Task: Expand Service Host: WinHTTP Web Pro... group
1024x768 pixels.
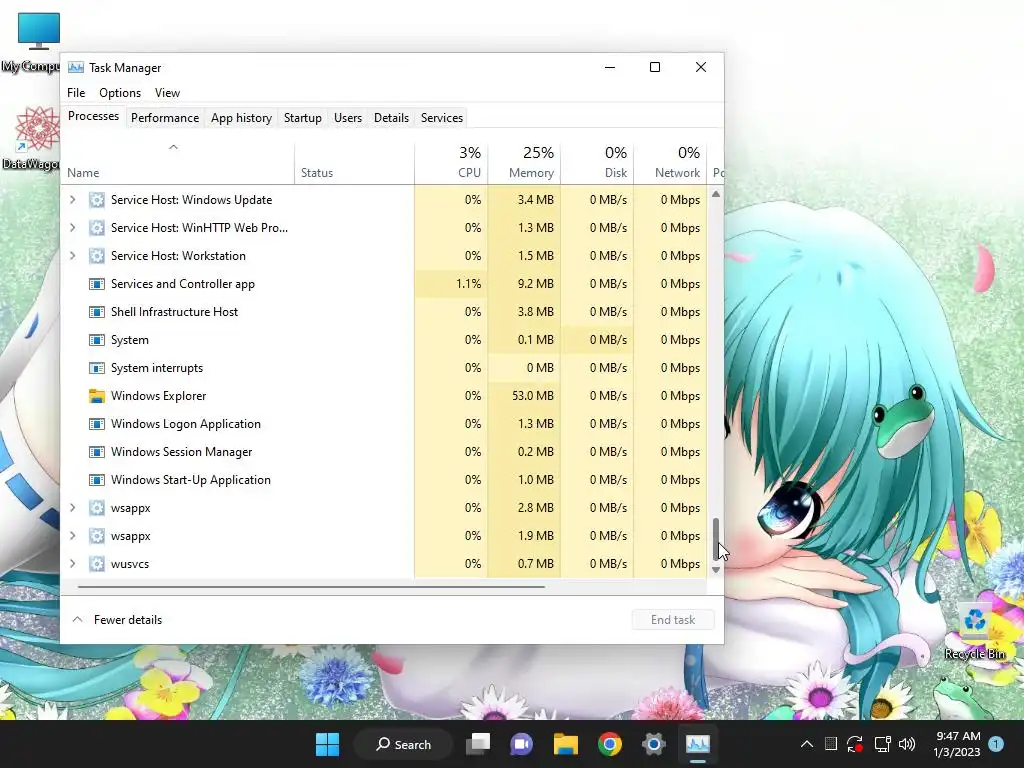Action: [72, 228]
